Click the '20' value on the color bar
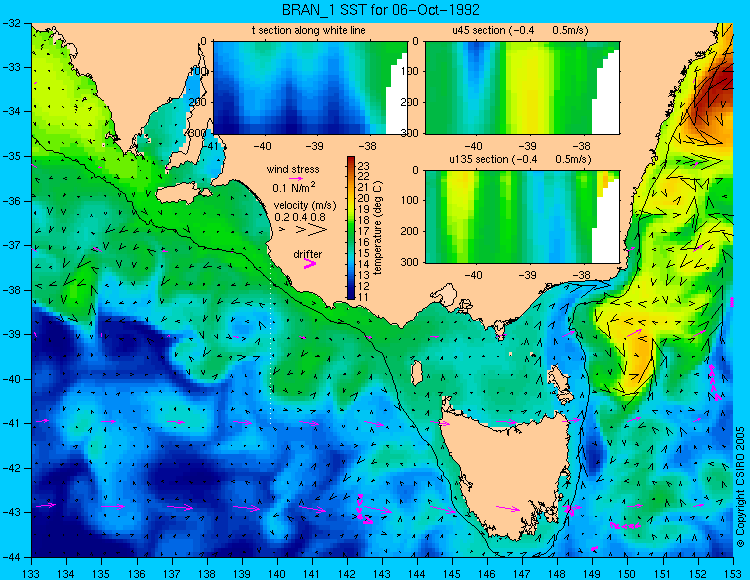This screenshot has height=580, width=750. click(364, 199)
